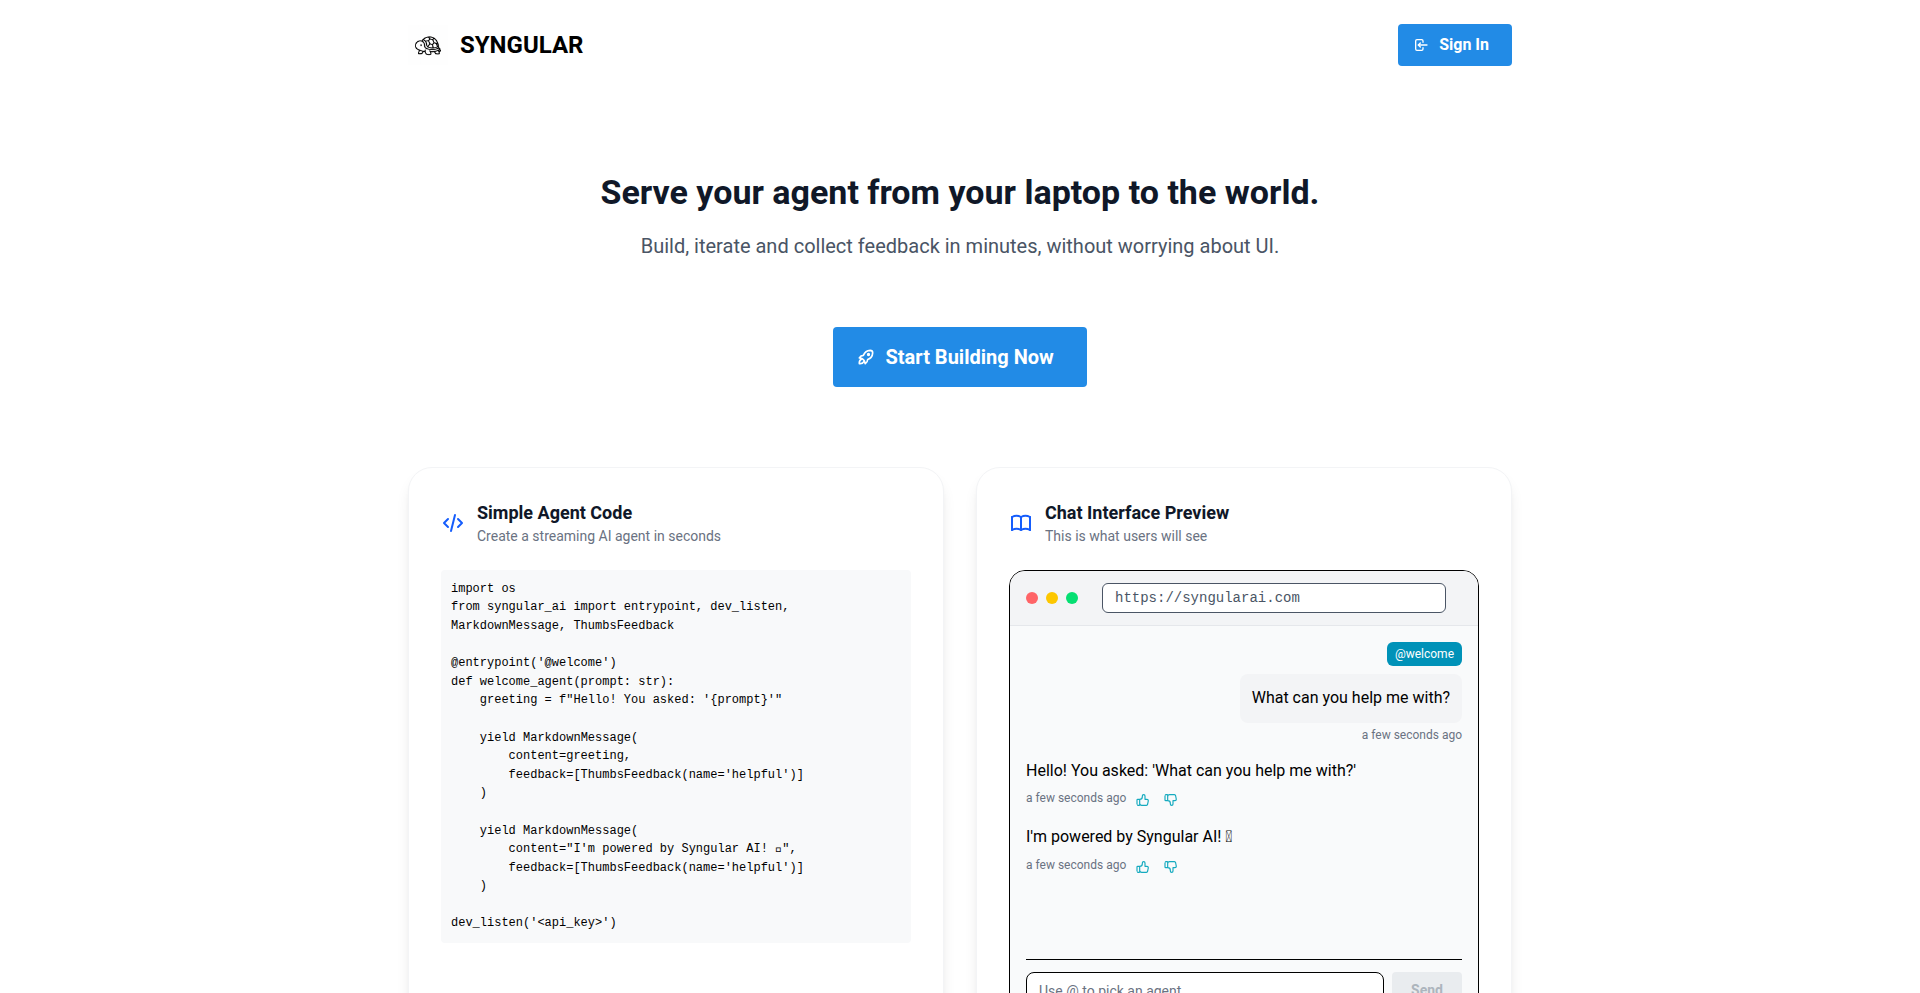Click the green dot in preview browser
1920x993 pixels.
pyautogui.click(x=1072, y=598)
